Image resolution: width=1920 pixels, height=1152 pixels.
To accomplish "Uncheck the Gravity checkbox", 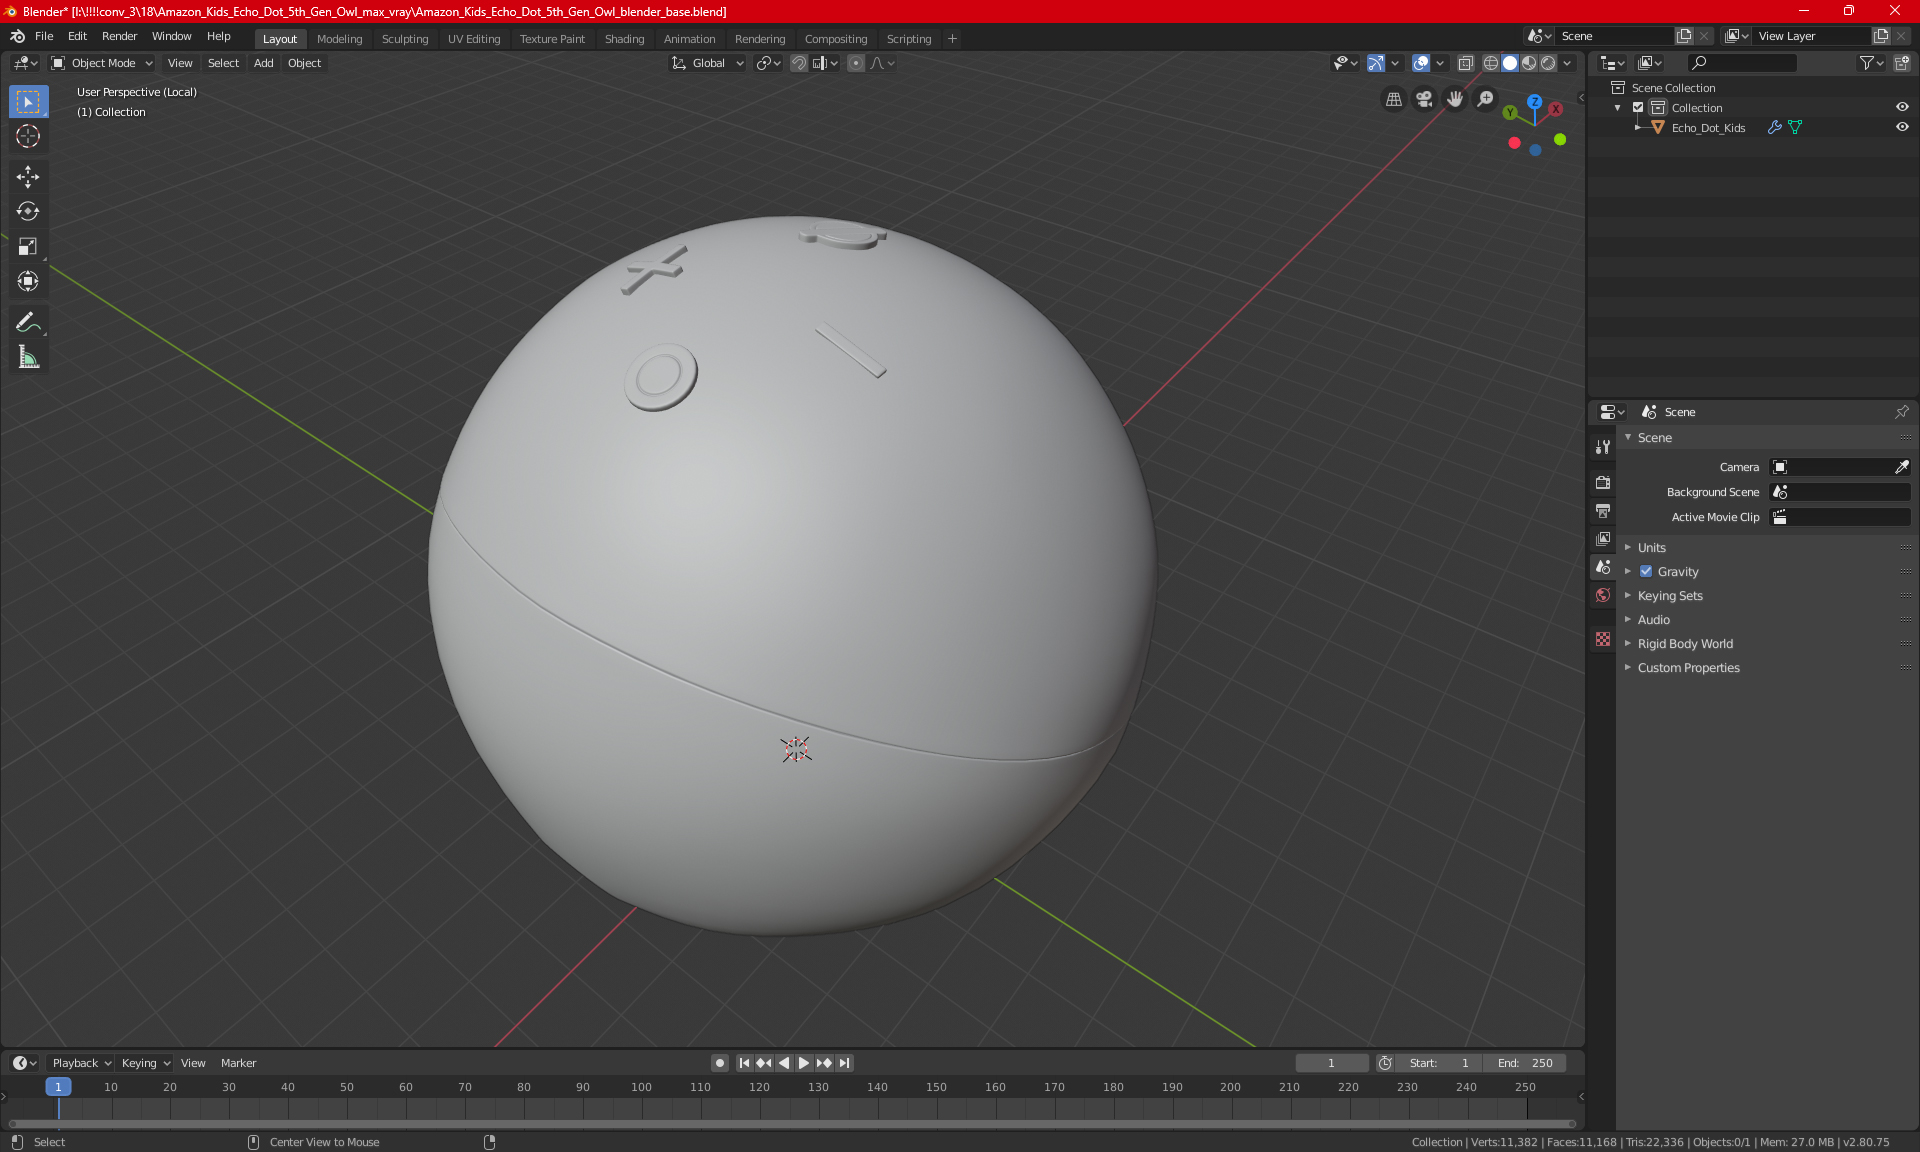I will tap(1646, 572).
